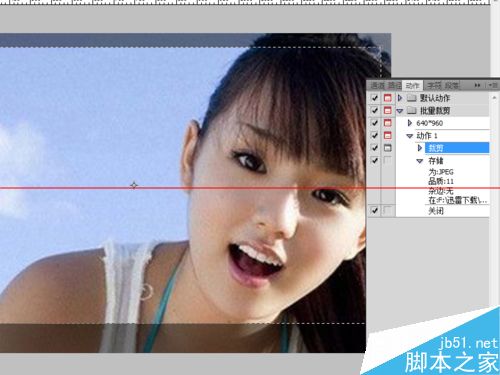Open the 段落 tab
Screen dimensions: 500x375
(452, 86)
